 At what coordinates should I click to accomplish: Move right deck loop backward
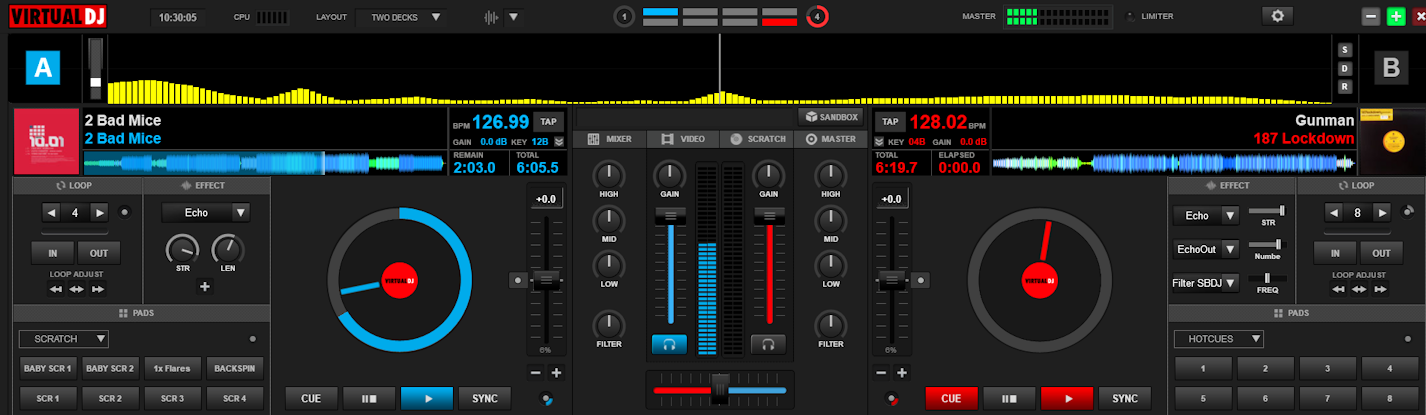point(1339,289)
